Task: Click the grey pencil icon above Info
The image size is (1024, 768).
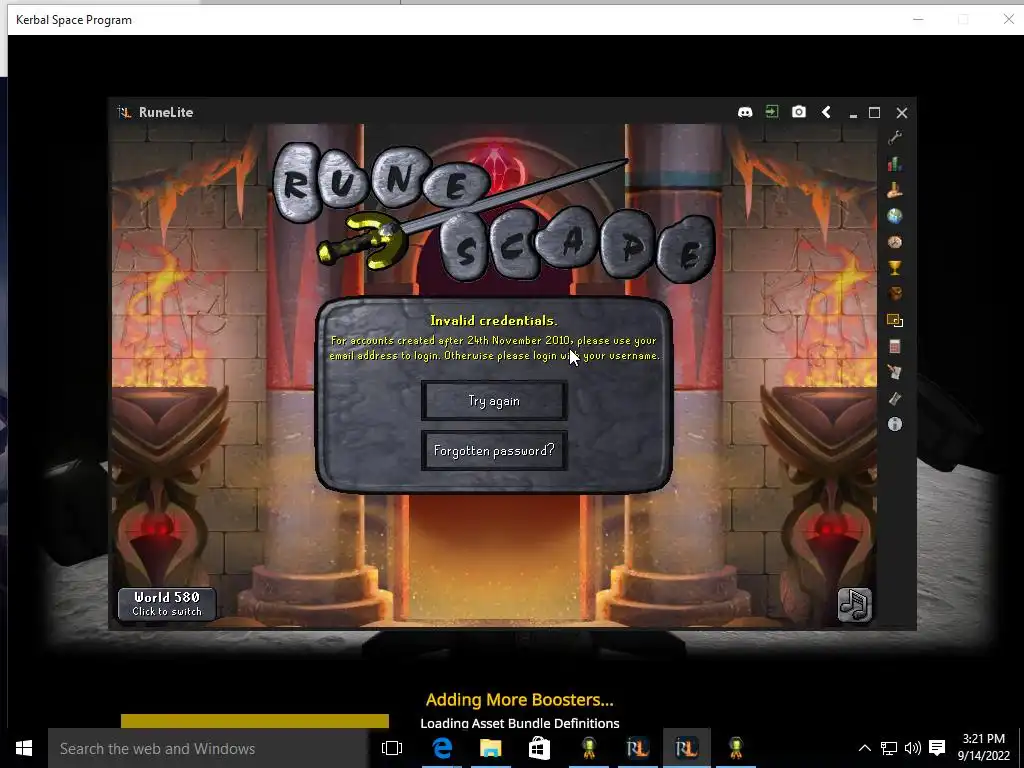Action: point(895,398)
